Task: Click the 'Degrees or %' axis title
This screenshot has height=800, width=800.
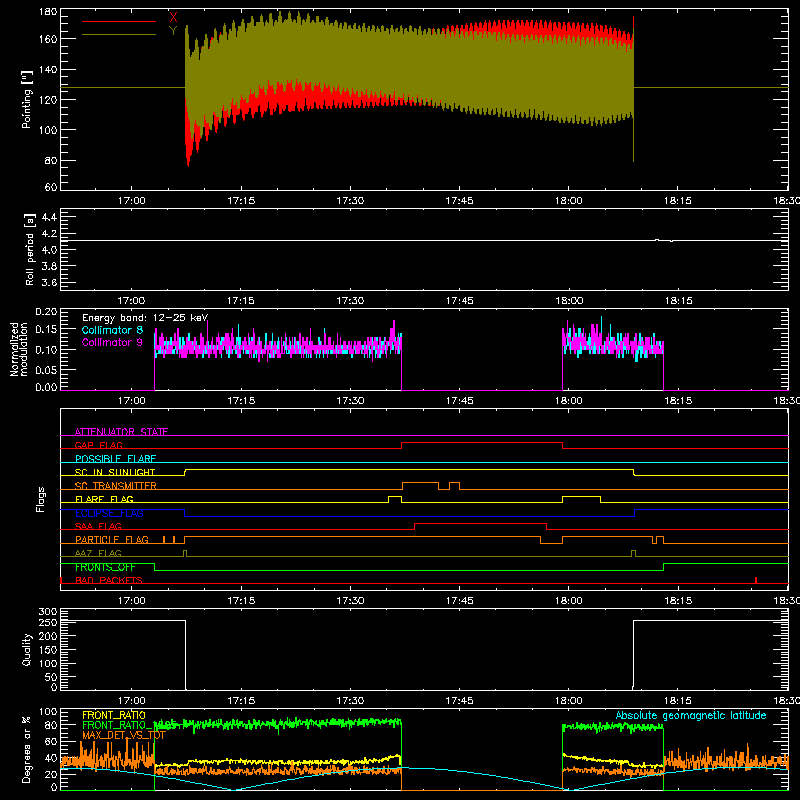Action: (27, 749)
